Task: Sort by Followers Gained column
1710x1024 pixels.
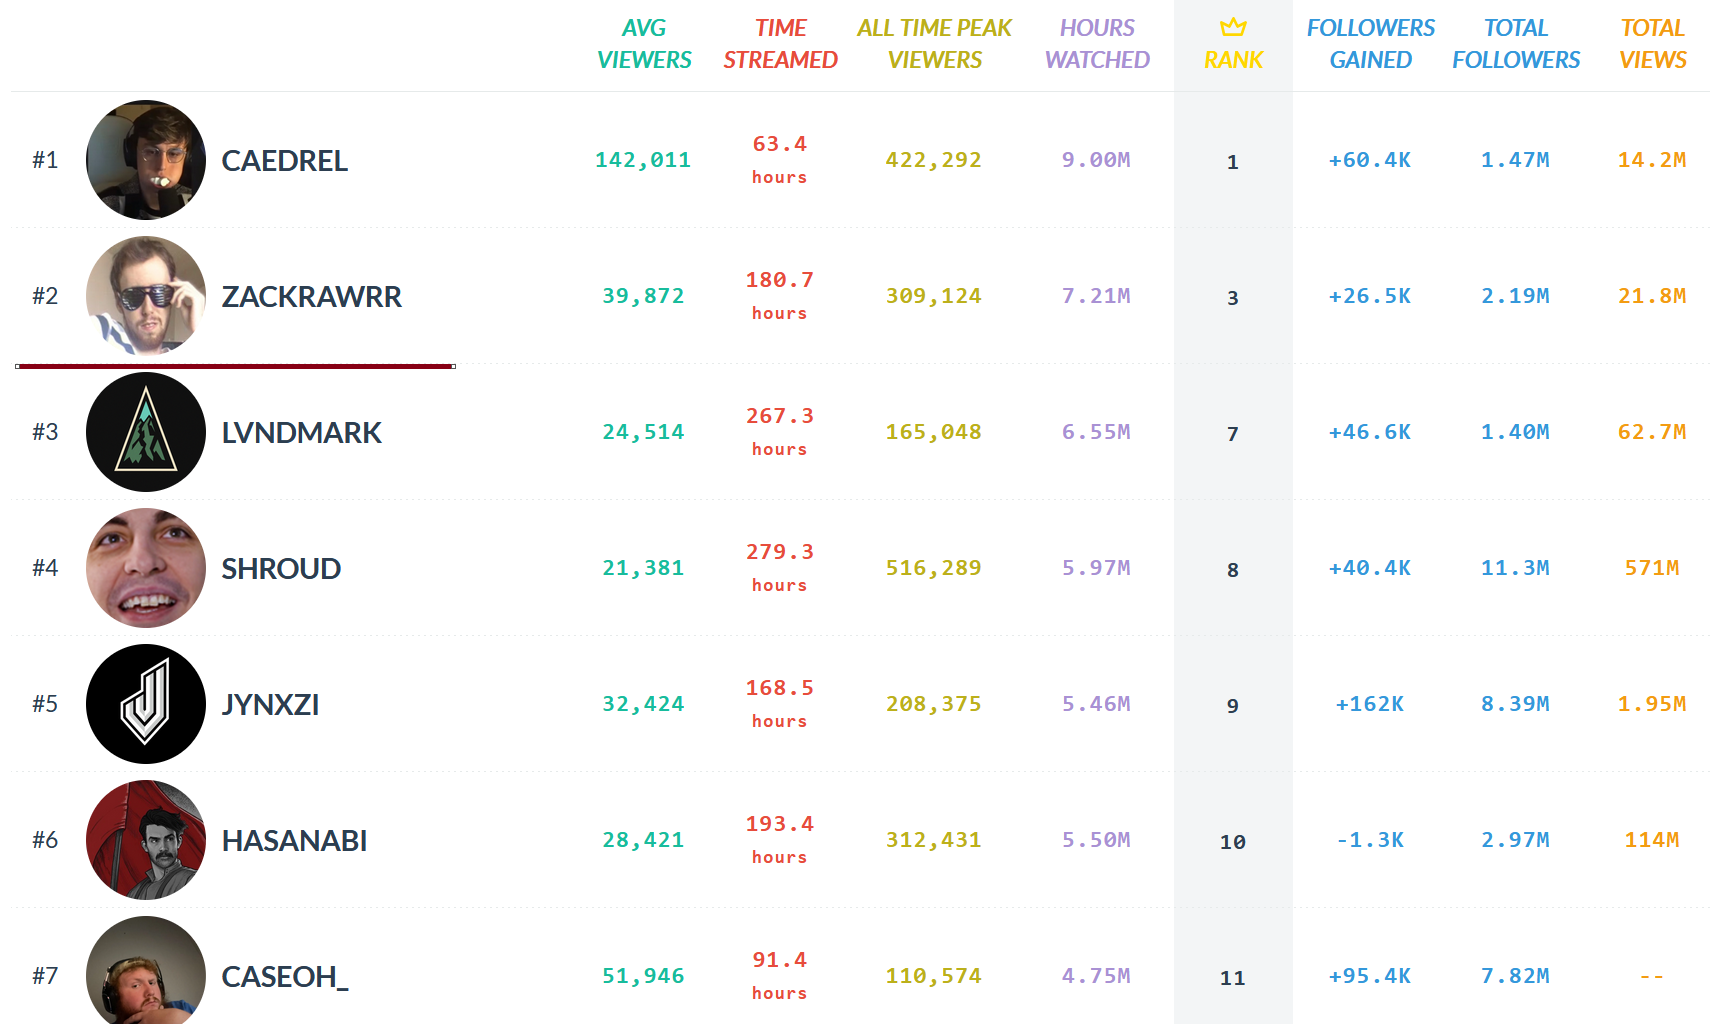Action: pos(1370,44)
